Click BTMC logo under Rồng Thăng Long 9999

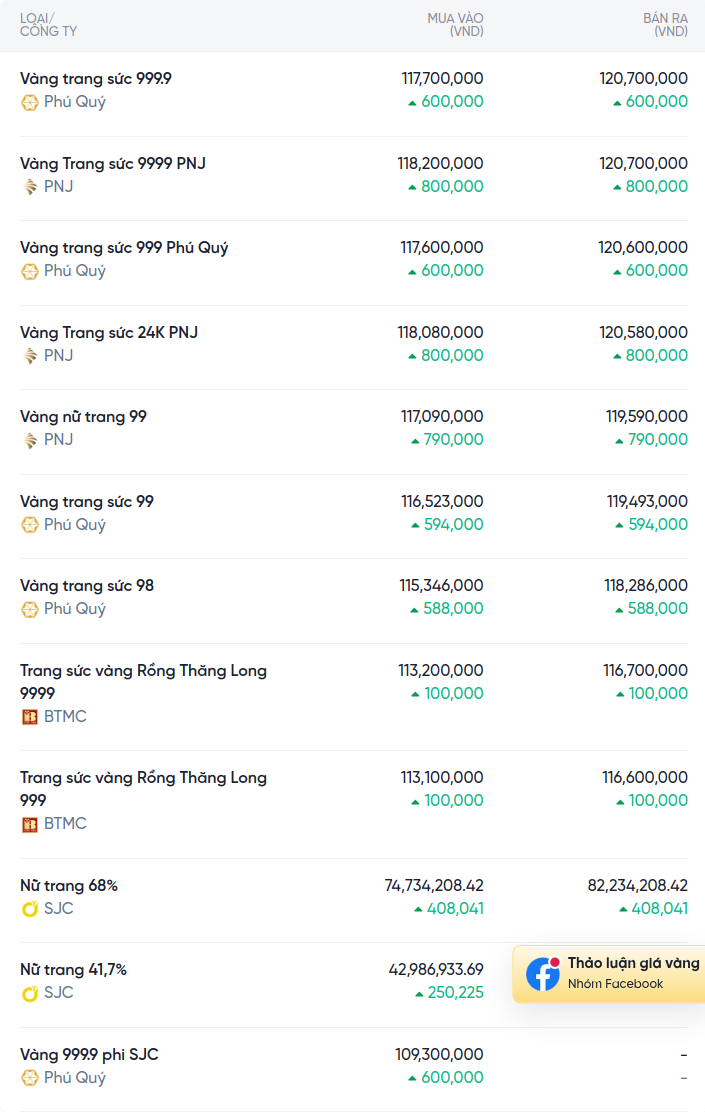tap(30, 717)
